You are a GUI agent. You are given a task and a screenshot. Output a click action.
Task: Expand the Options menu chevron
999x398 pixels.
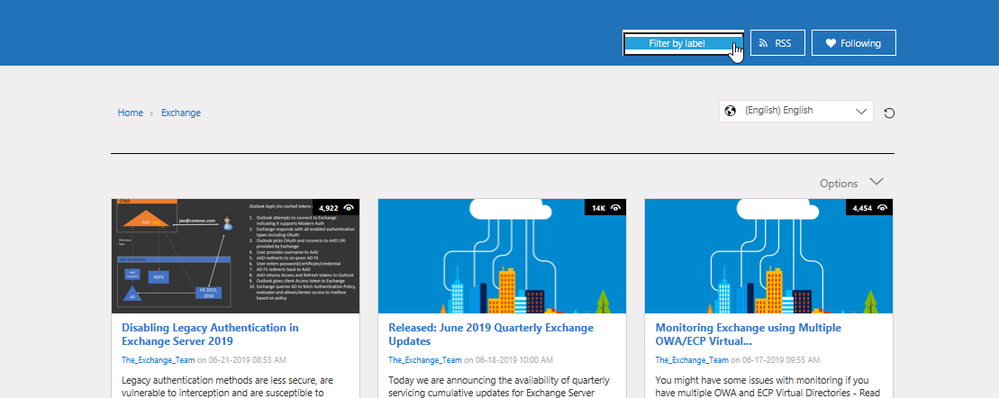click(876, 181)
